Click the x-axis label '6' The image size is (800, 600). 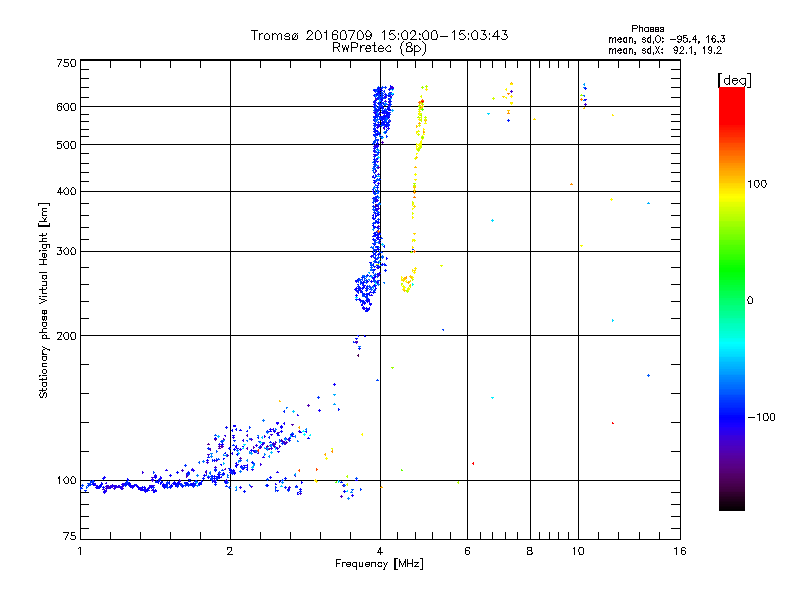(467, 551)
